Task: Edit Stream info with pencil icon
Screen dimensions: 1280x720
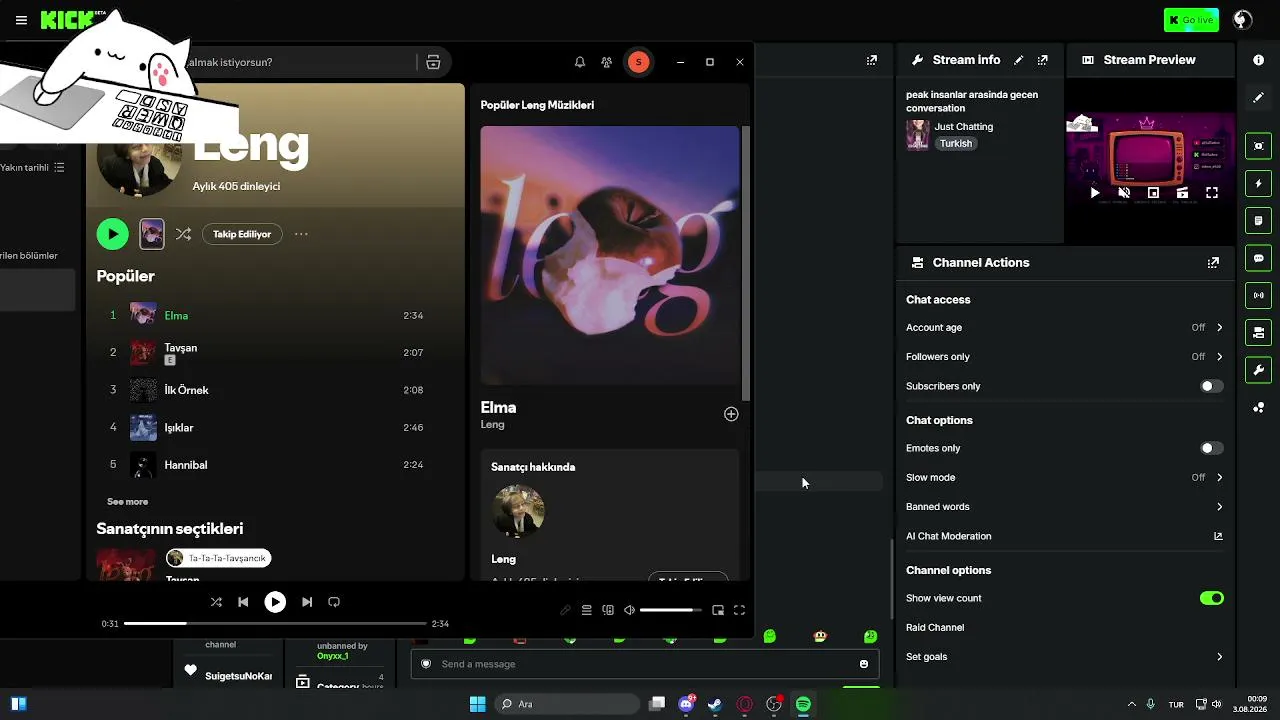Action: tap(1018, 60)
